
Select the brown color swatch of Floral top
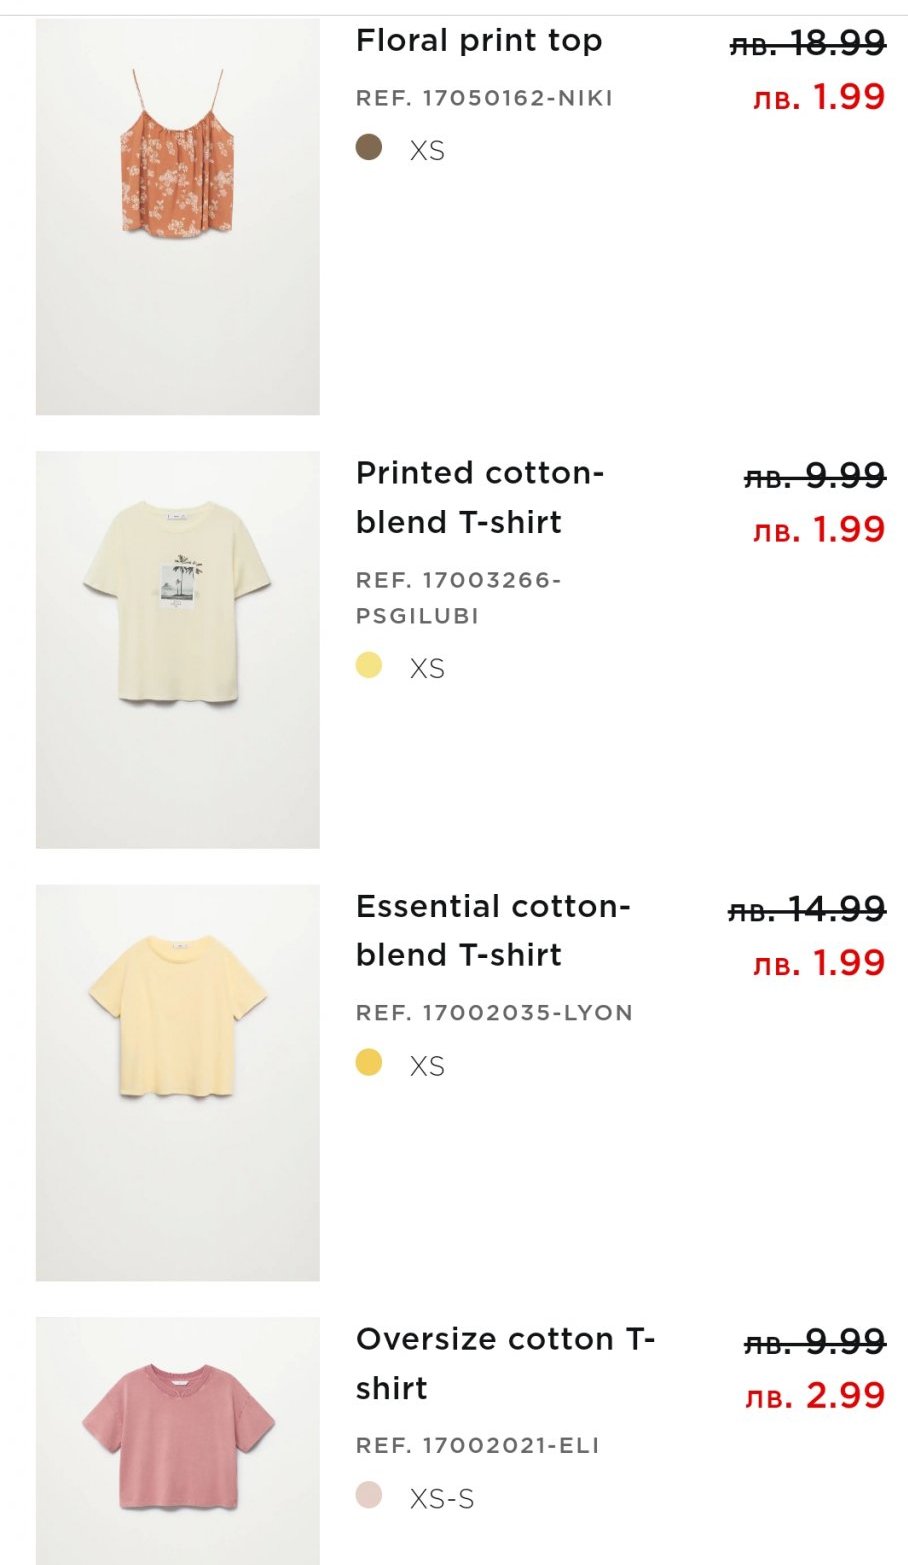point(369,148)
